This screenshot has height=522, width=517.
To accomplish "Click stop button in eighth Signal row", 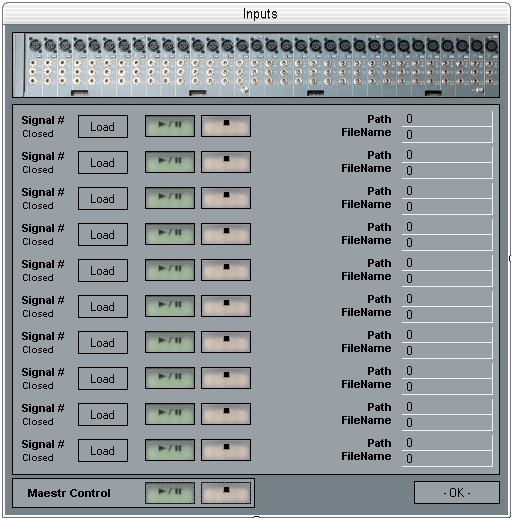I will [226, 378].
